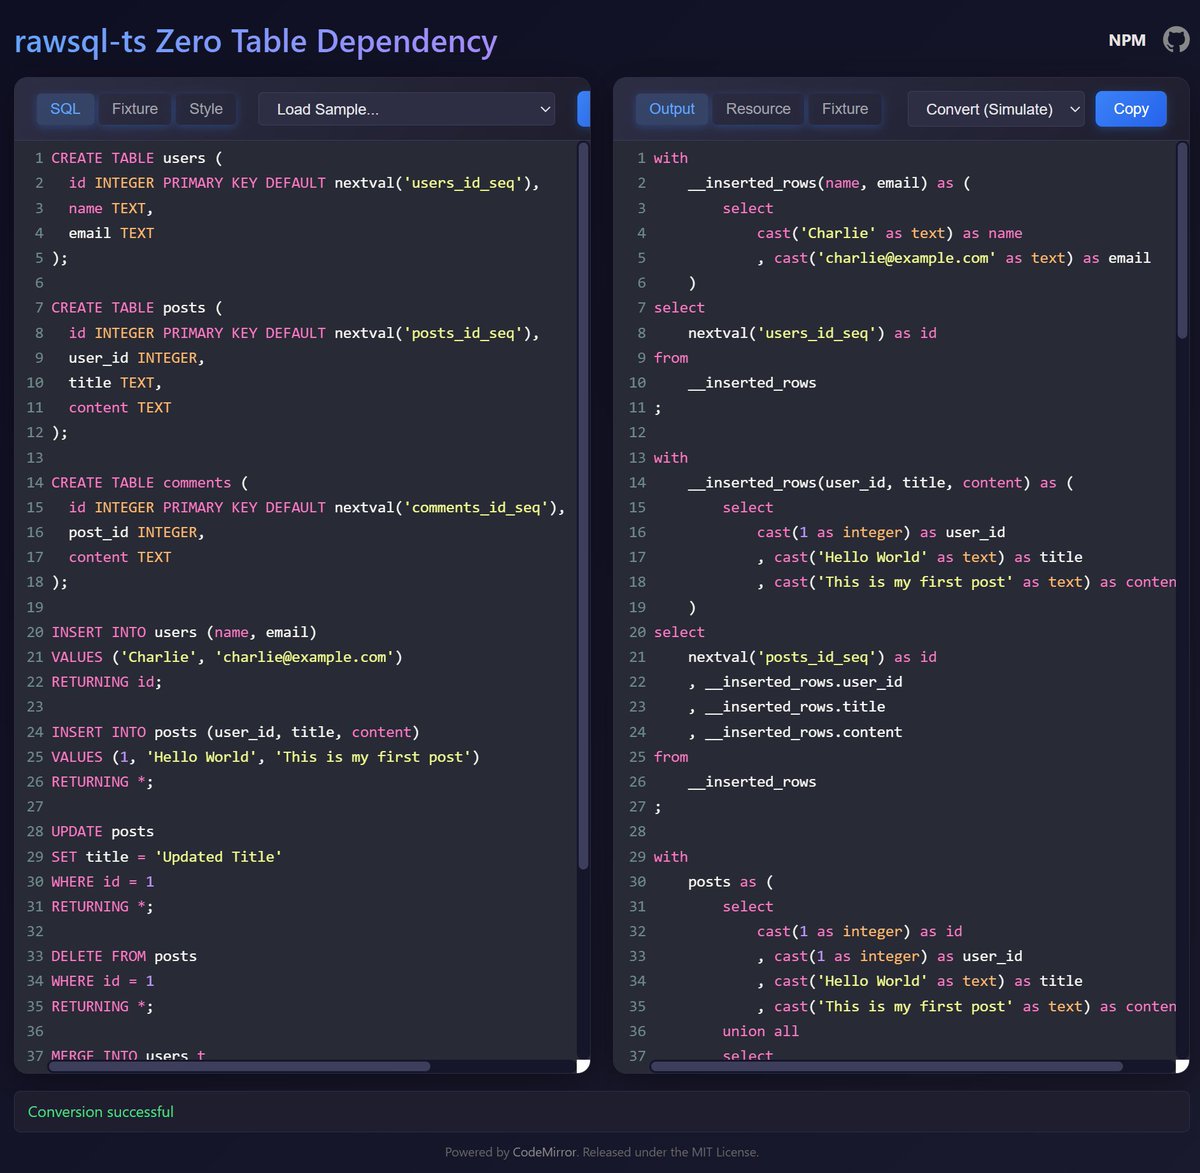Click the Conversion successful status message
This screenshot has height=1173, width=1200.
[100, 1111]
